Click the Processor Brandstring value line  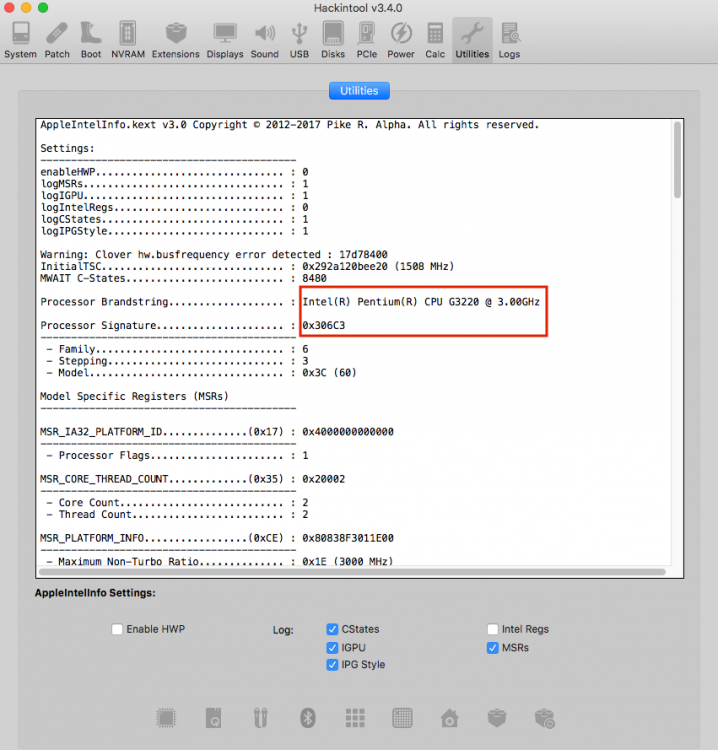tap(421, 302)
